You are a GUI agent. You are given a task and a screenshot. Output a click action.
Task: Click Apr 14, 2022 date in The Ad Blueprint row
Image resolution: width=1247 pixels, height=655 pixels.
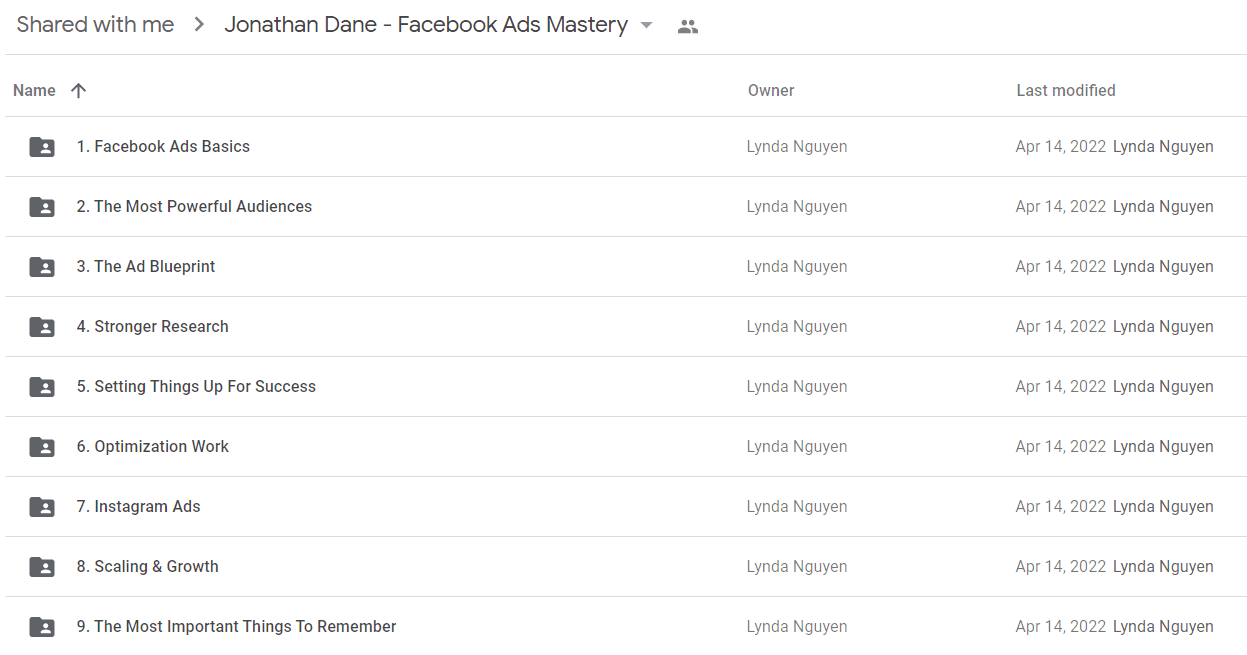tap(1061, 266)
